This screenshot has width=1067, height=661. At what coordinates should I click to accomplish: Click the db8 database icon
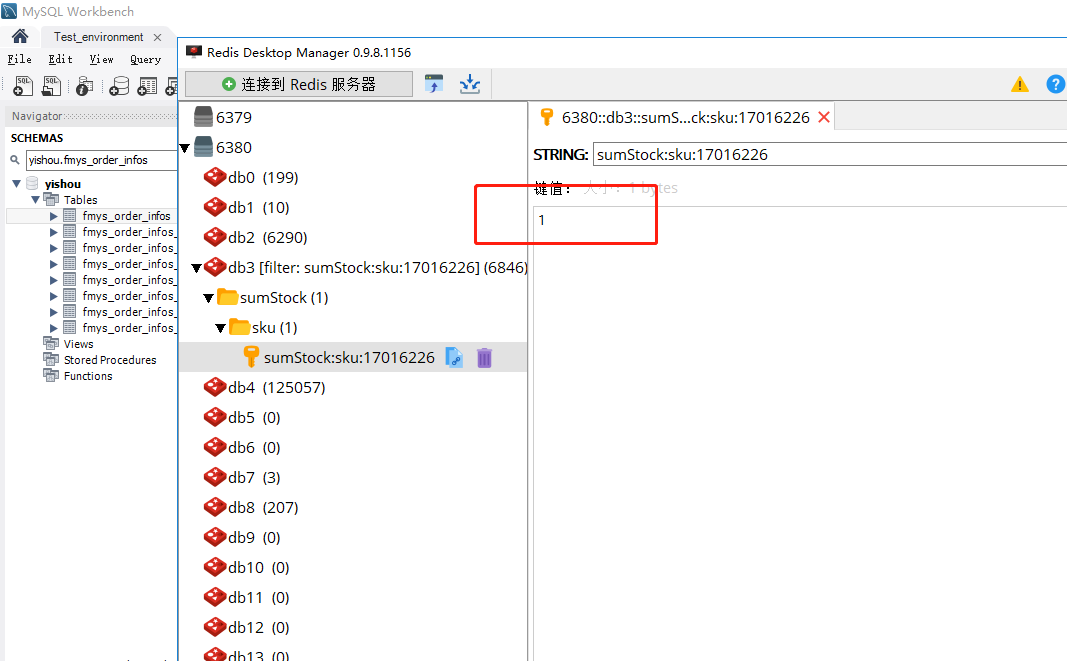(215, 506)
